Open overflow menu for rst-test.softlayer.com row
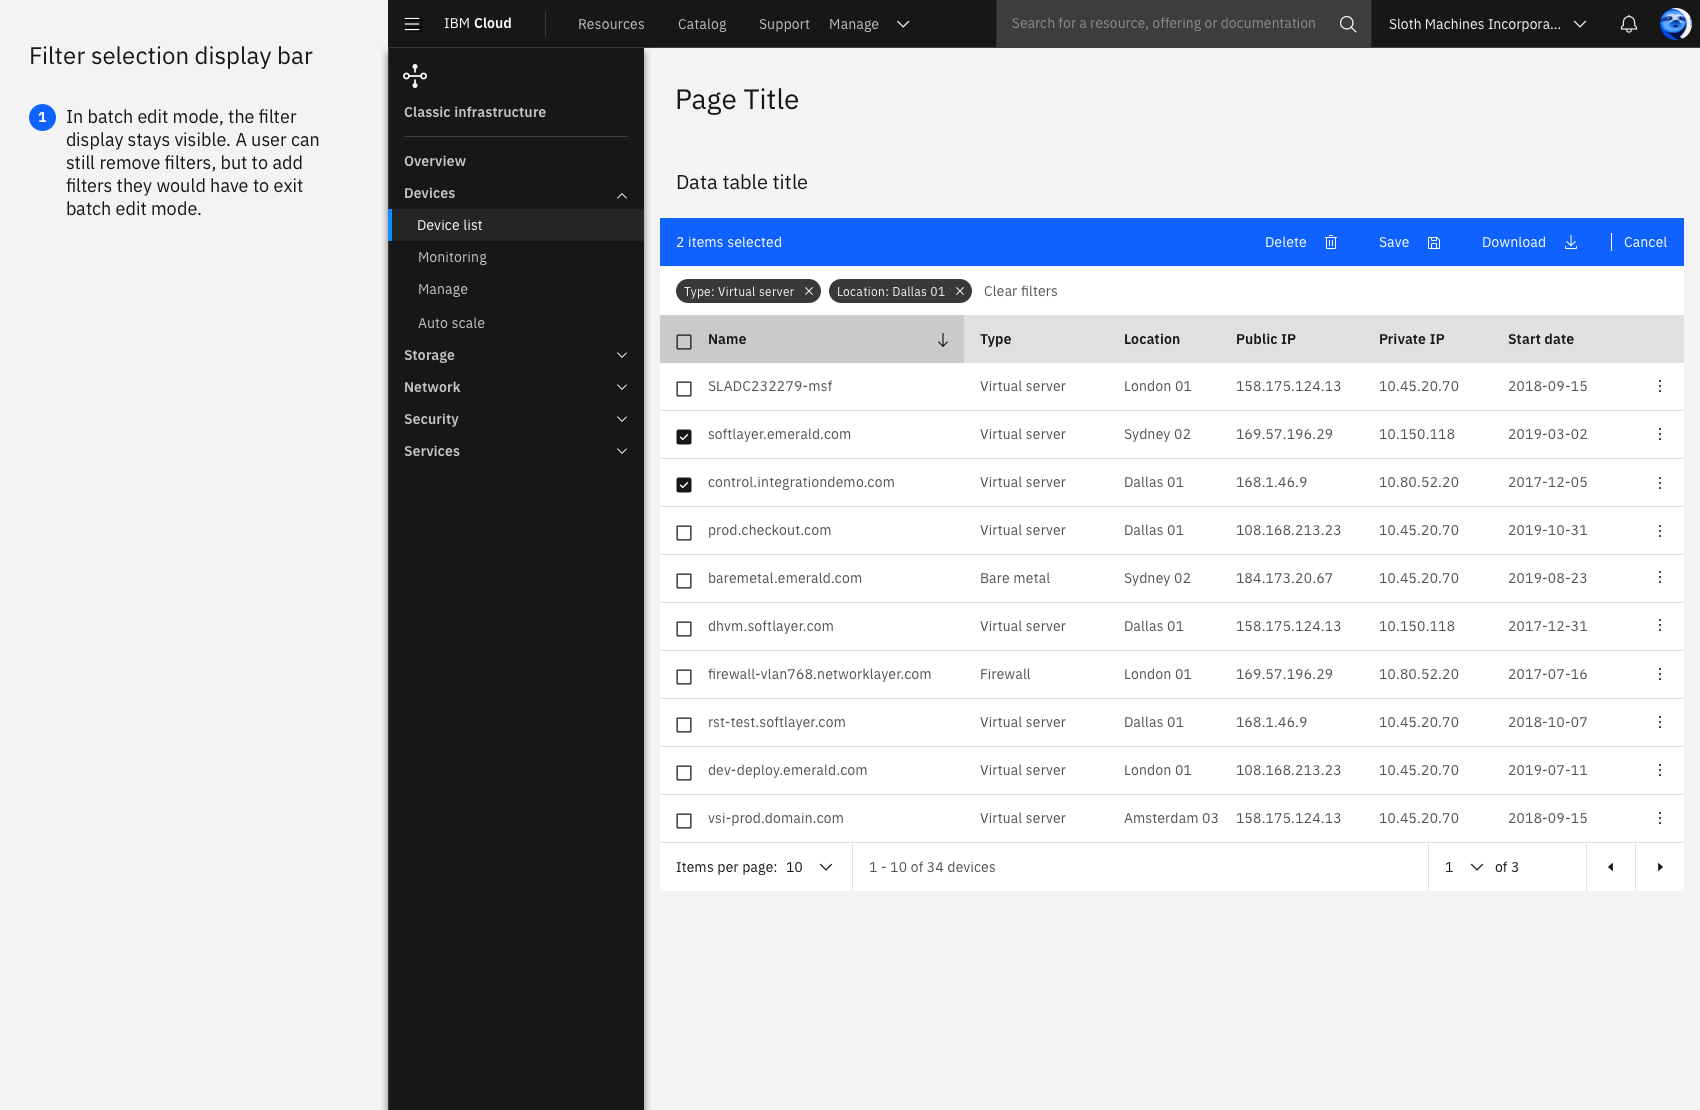Image resolution: width=1700 pixels, height=1110 pixels. point(1659,722)
